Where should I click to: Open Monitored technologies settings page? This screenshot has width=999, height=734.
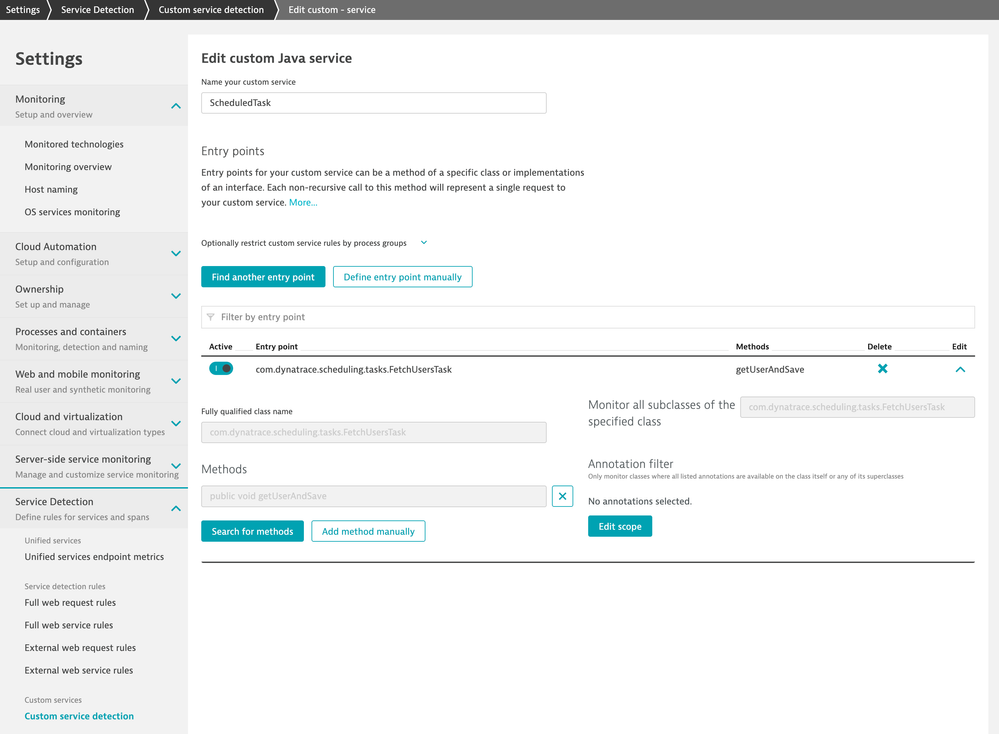click(74, 144)
